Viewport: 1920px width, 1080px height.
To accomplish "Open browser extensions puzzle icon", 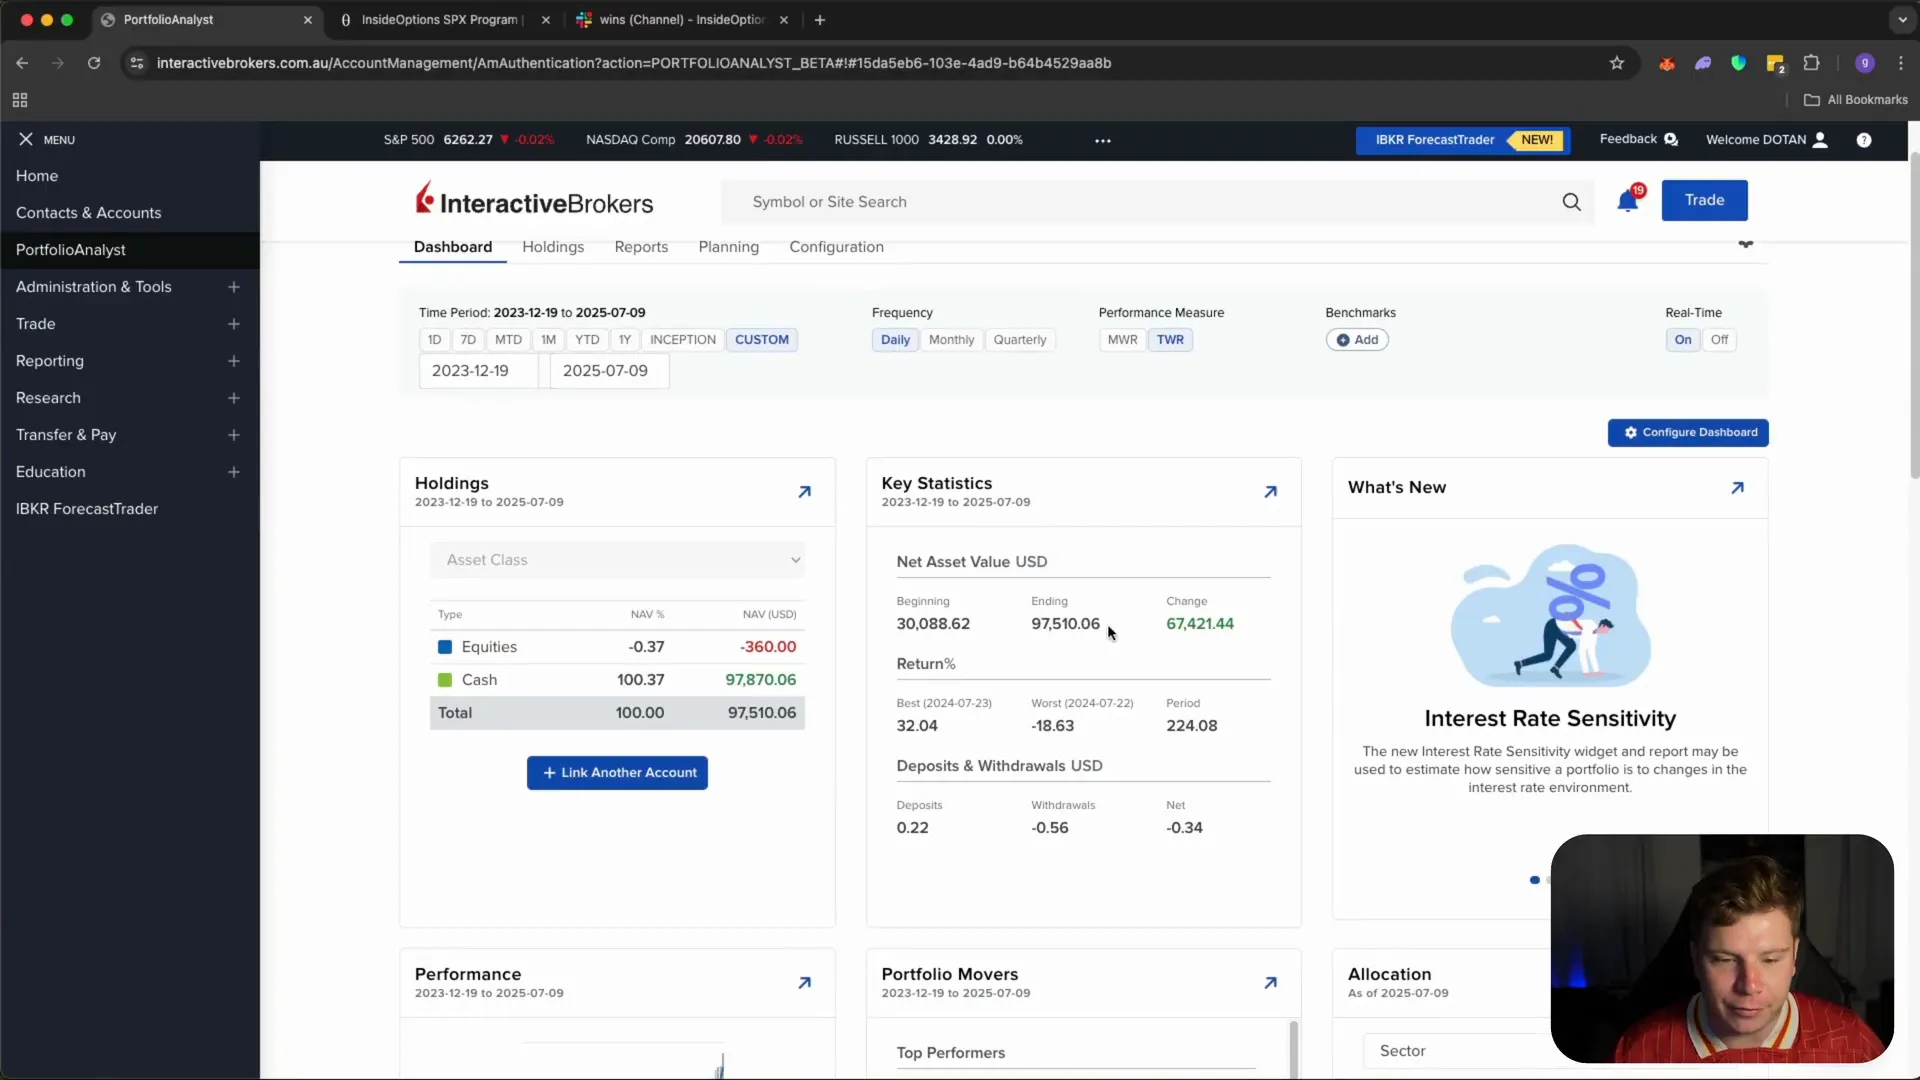I will [1811, 63].
